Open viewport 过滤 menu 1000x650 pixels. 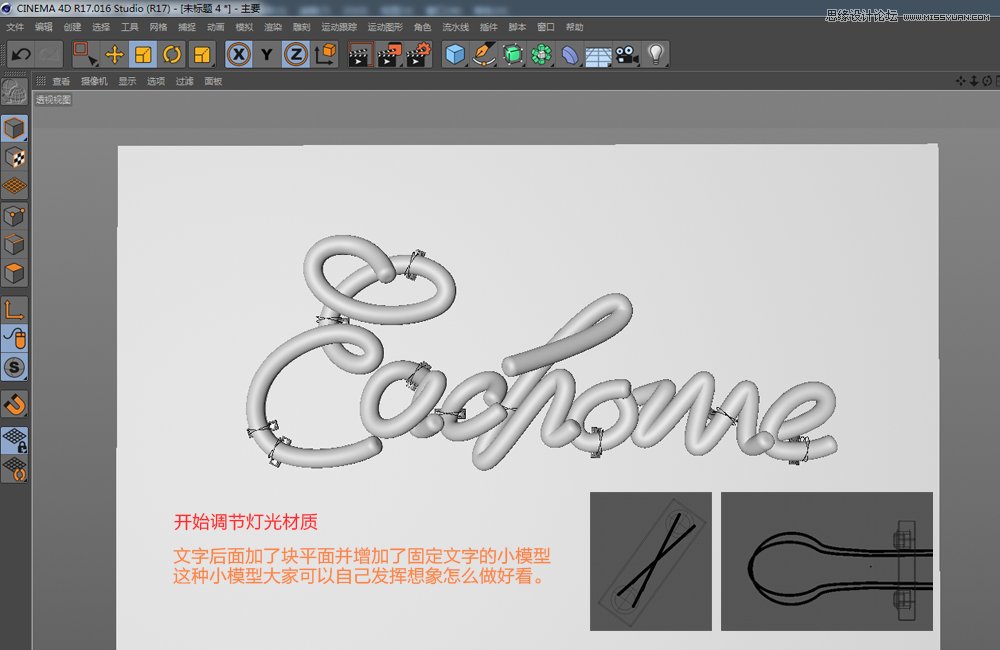(185, 81)
